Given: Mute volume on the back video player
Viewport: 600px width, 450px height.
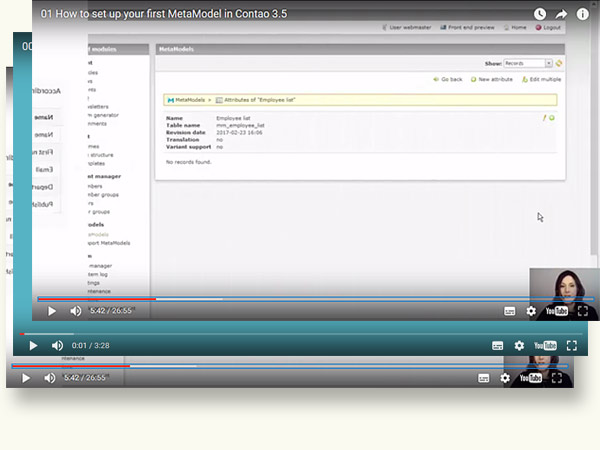Looking at the screenshot, I should click(49, 378).
